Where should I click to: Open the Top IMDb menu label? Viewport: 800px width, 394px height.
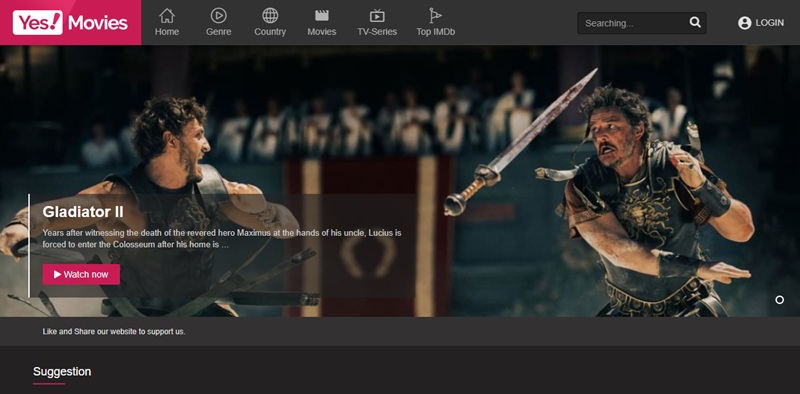pyautogui.click(x=435, y=32)
